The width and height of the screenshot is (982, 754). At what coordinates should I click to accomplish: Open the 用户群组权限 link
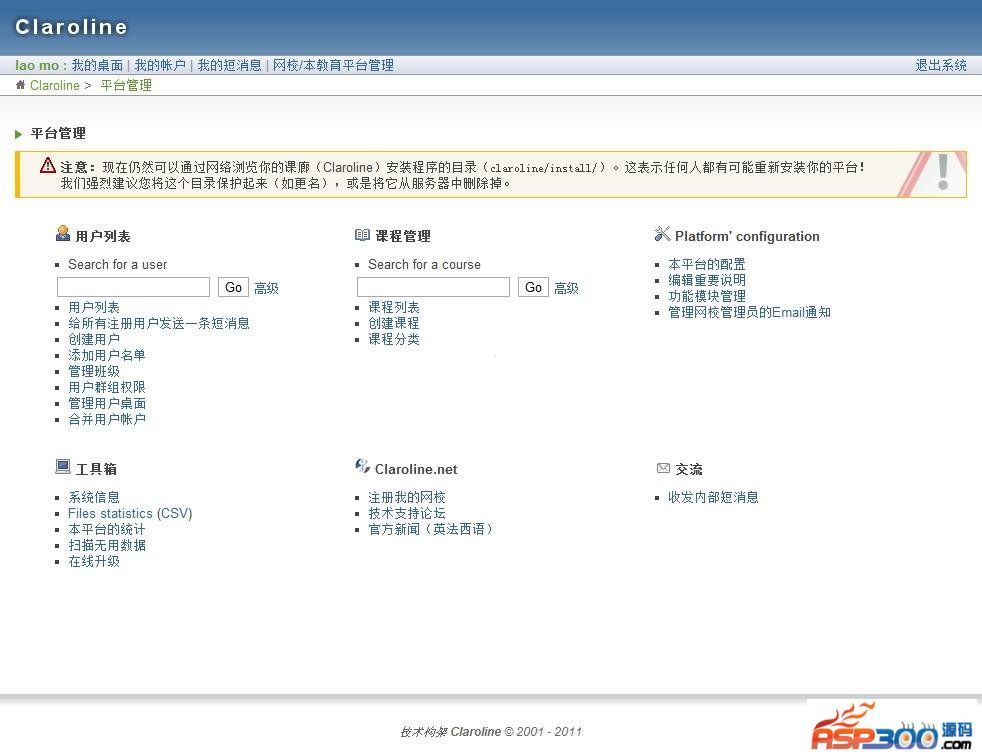pyautogui.click(x=107, y=387)
